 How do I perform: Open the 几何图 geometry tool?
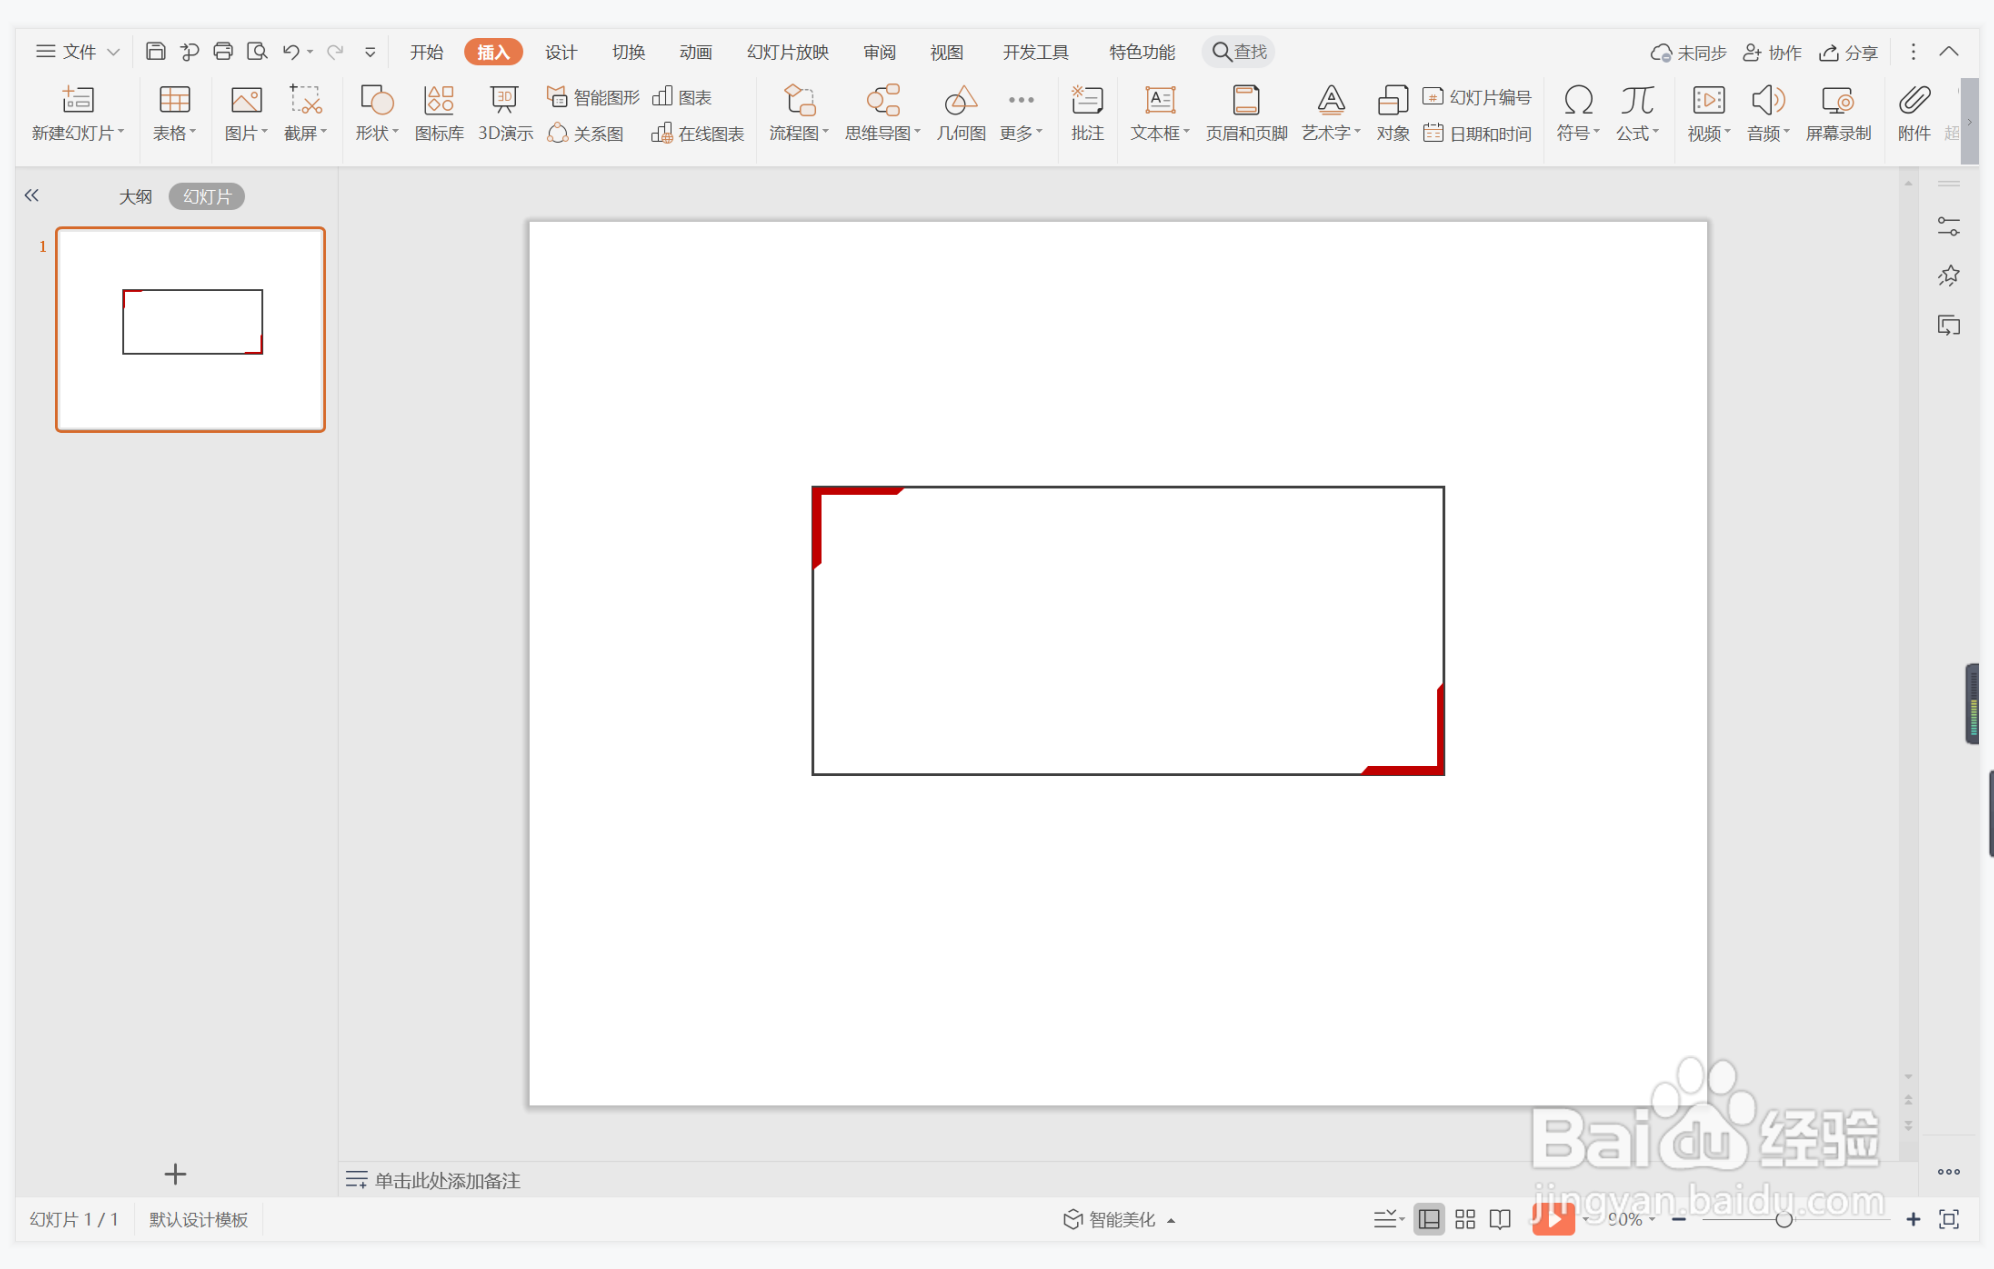pyautogui.click(x=960, y=112)
